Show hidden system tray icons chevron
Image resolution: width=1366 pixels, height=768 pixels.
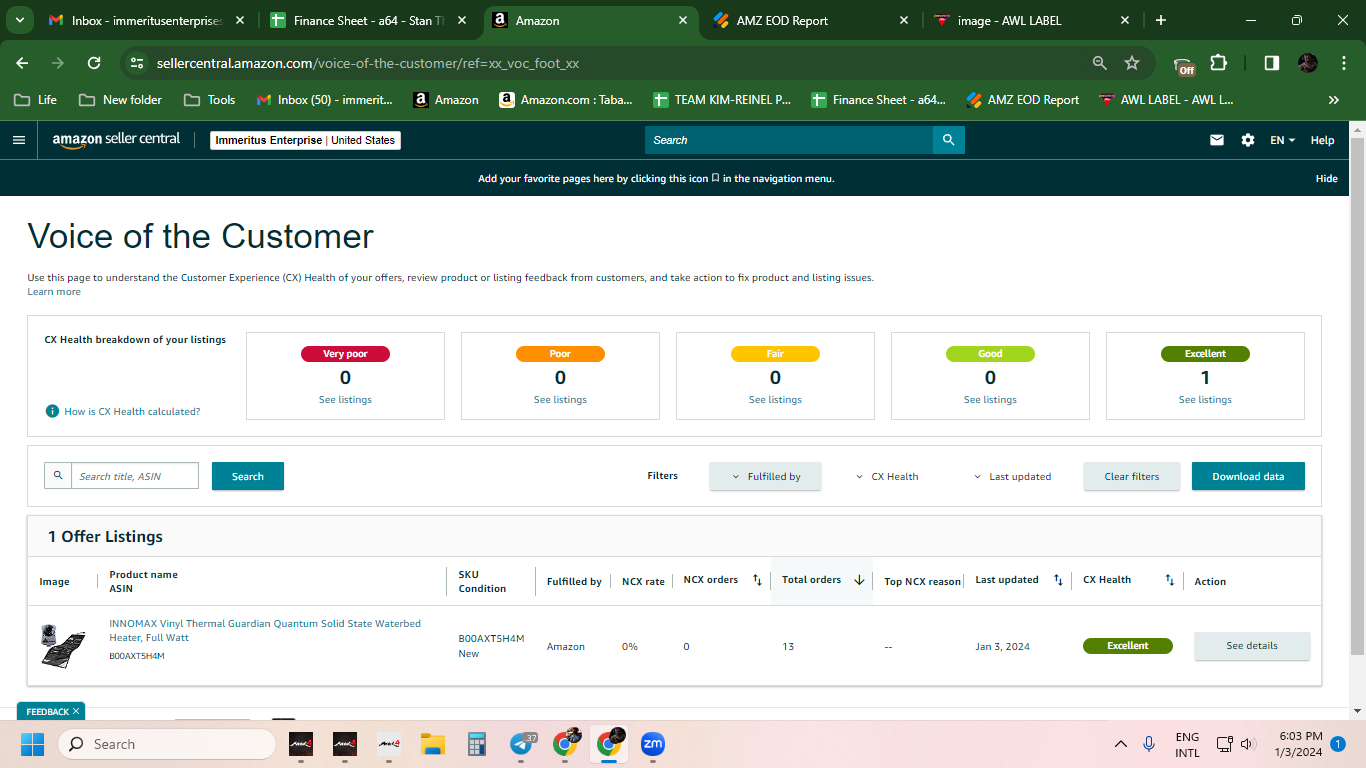[x=1121, y=744]
